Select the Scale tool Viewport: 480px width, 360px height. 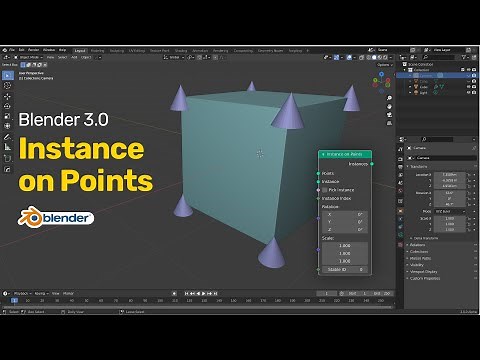7,116
